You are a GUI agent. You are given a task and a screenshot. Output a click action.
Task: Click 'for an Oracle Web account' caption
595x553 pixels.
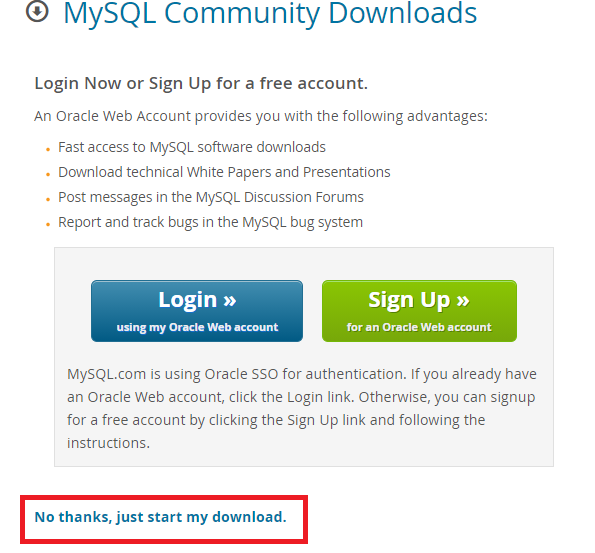[419, 327]
